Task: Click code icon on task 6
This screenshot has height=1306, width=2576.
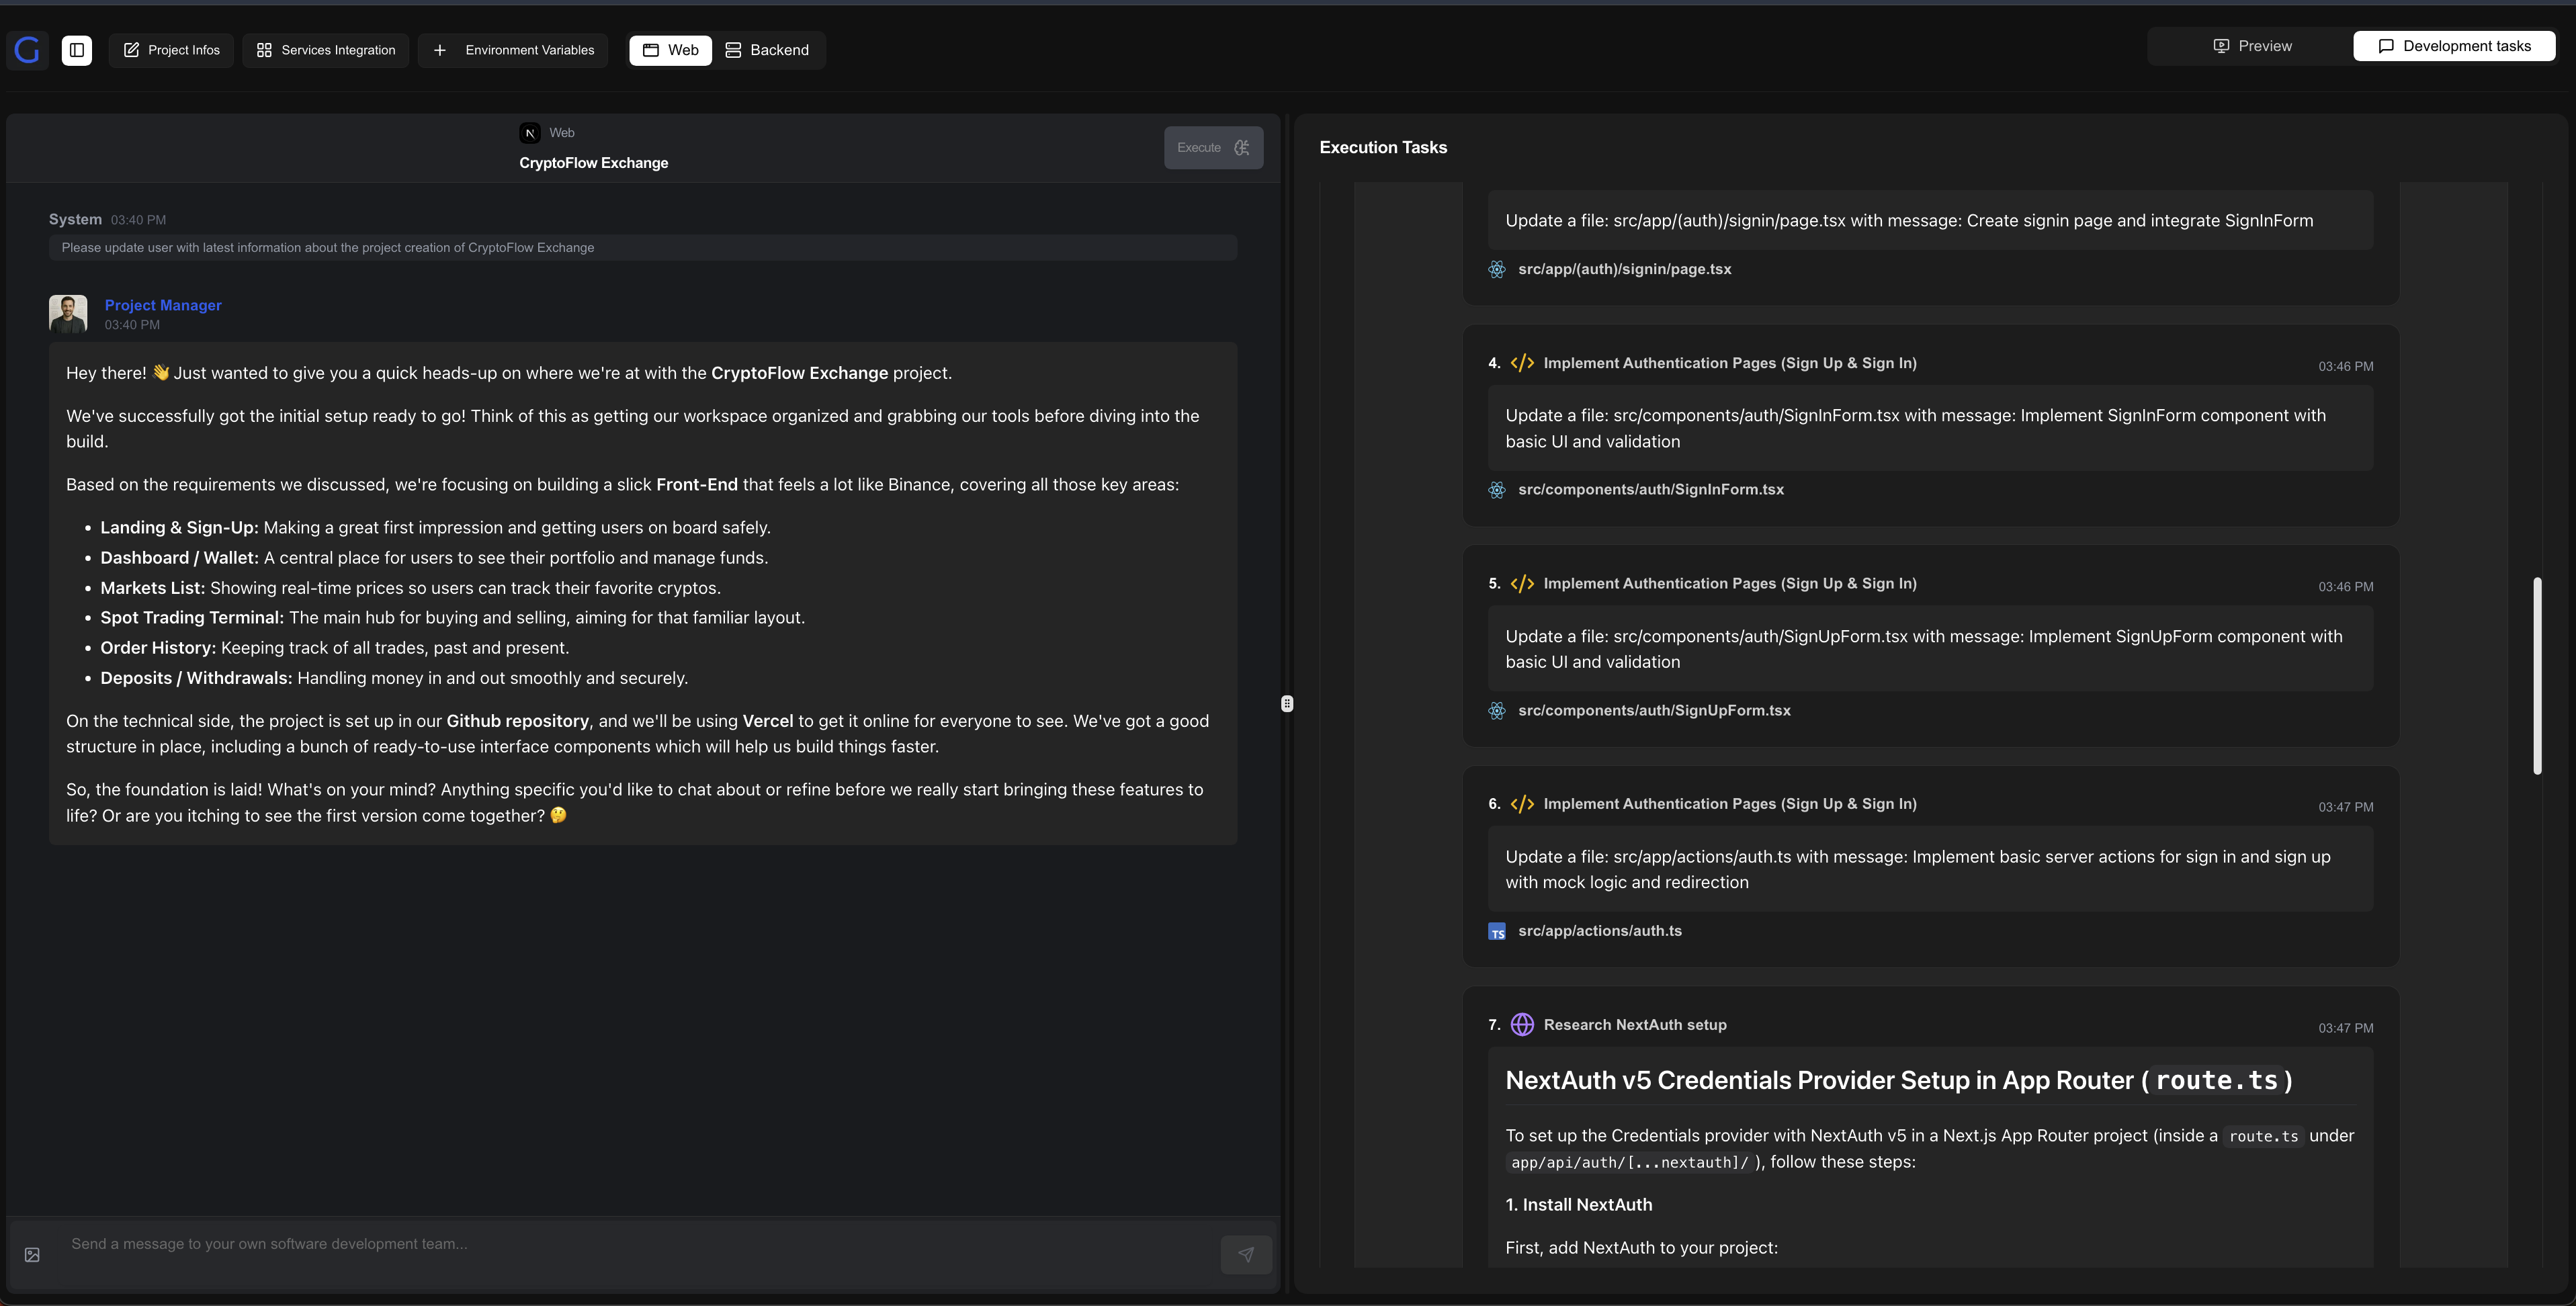Action: point(1522,804)
